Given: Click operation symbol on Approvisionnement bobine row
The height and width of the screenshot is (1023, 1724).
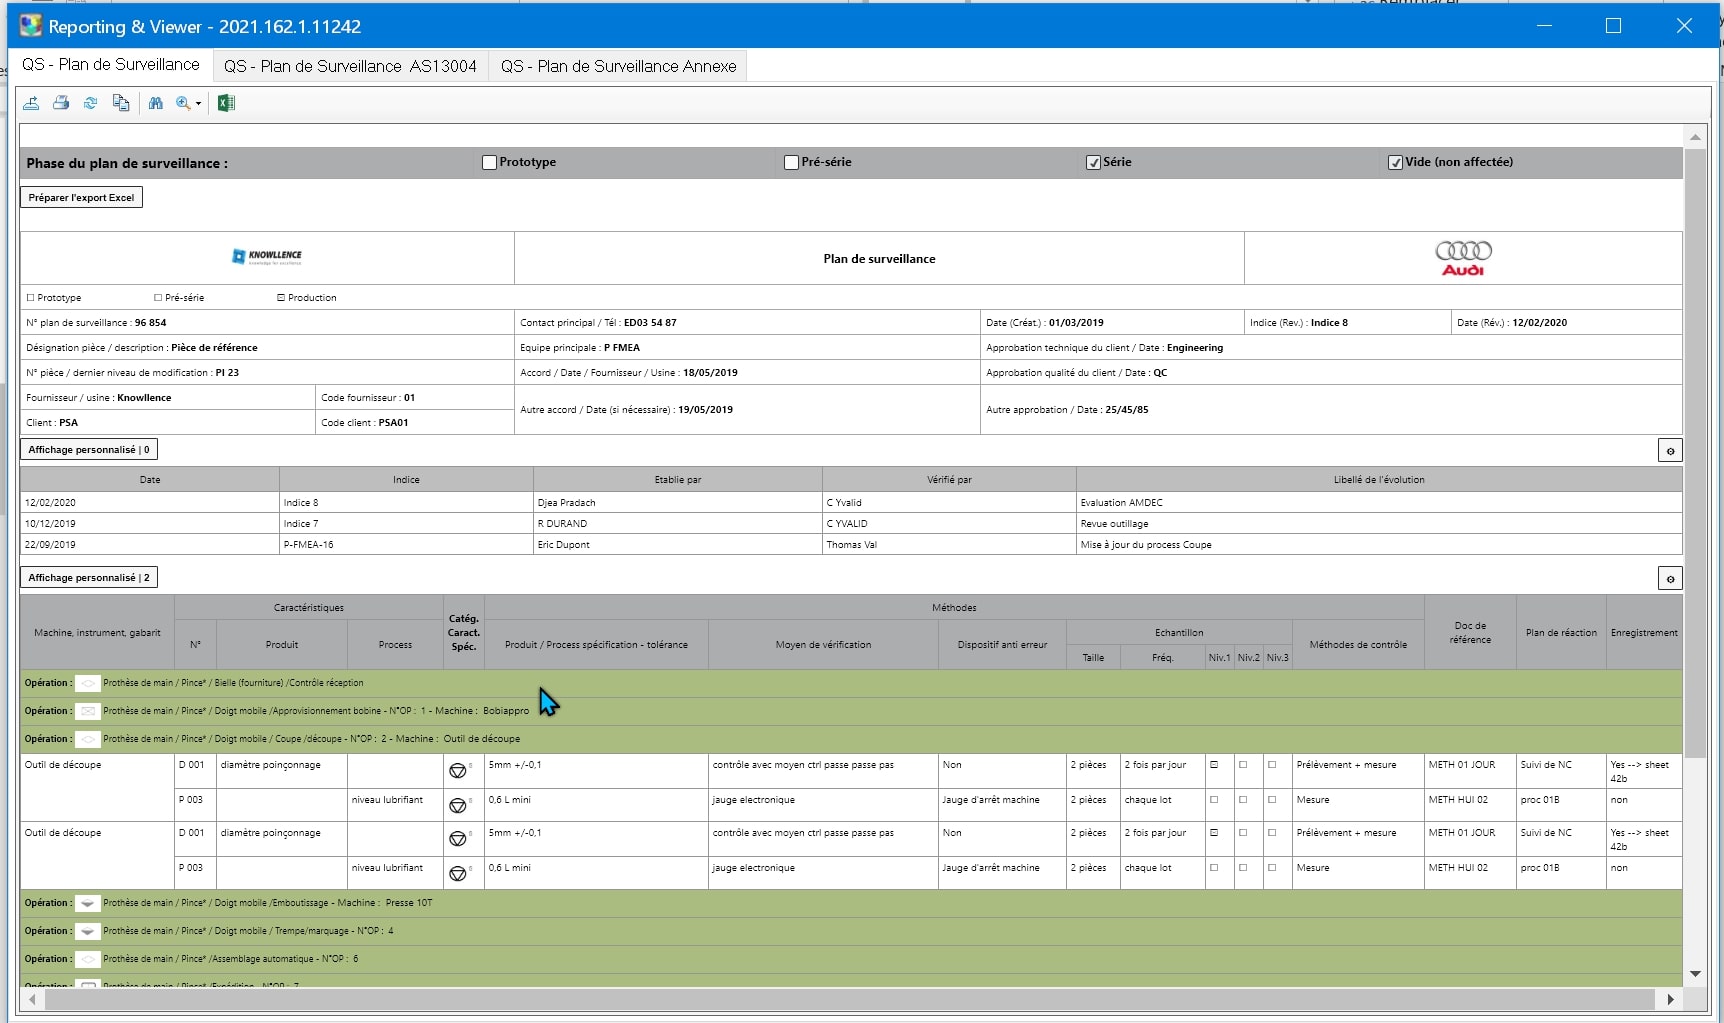Looking at the screenshot, I should tap(88, 711).
